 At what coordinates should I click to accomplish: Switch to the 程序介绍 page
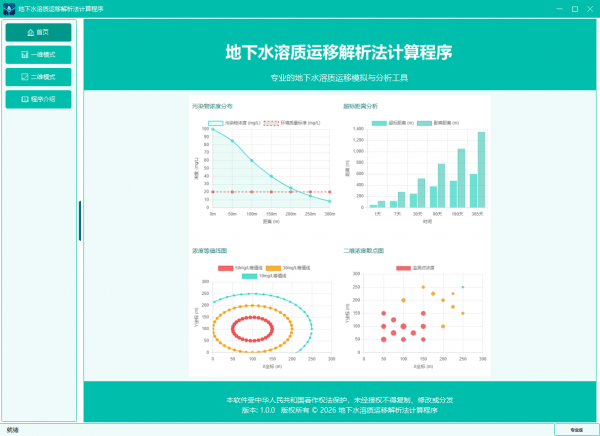[38, 99]
